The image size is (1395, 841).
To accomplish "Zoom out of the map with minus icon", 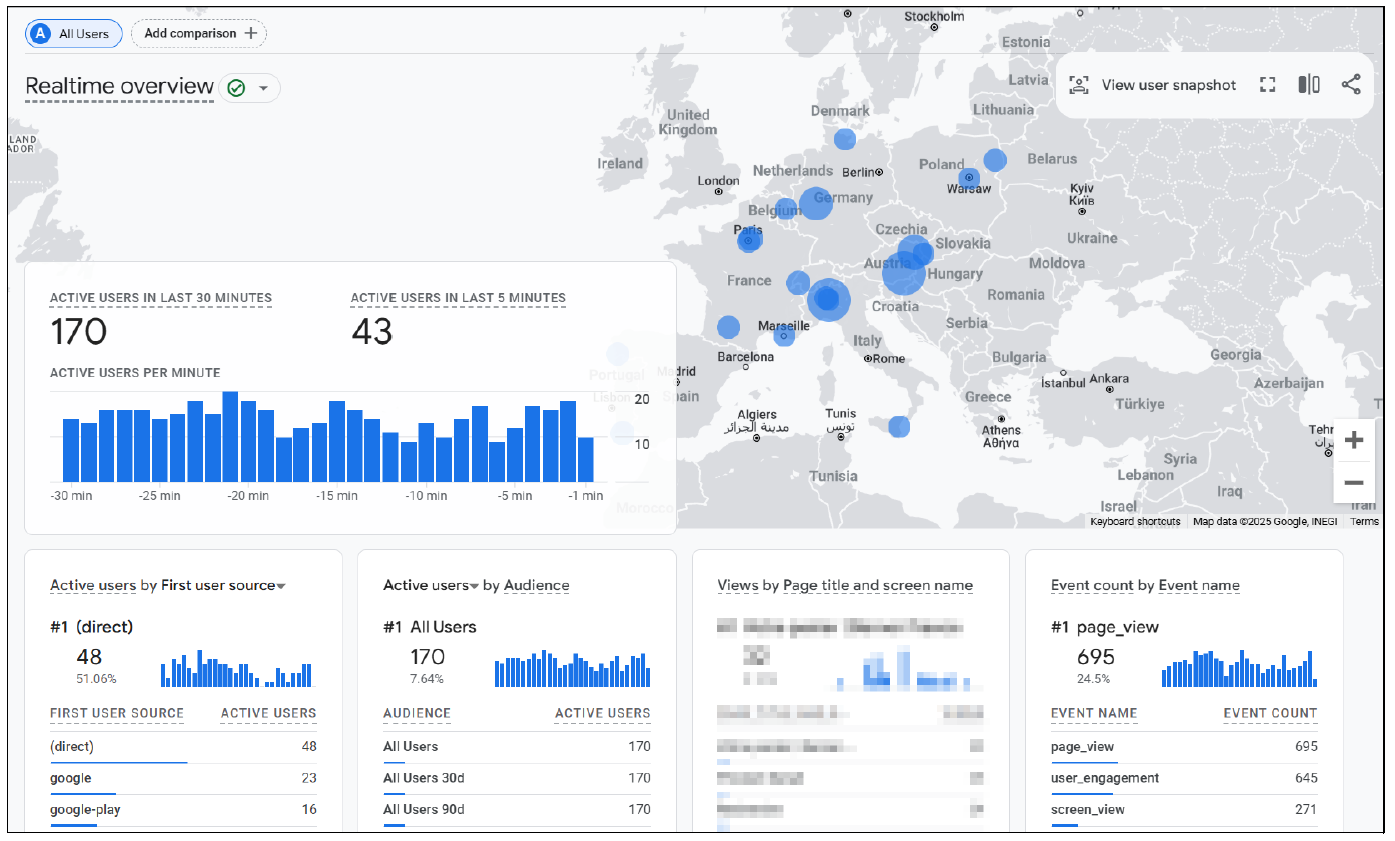I will click(x=1354, y=483).
